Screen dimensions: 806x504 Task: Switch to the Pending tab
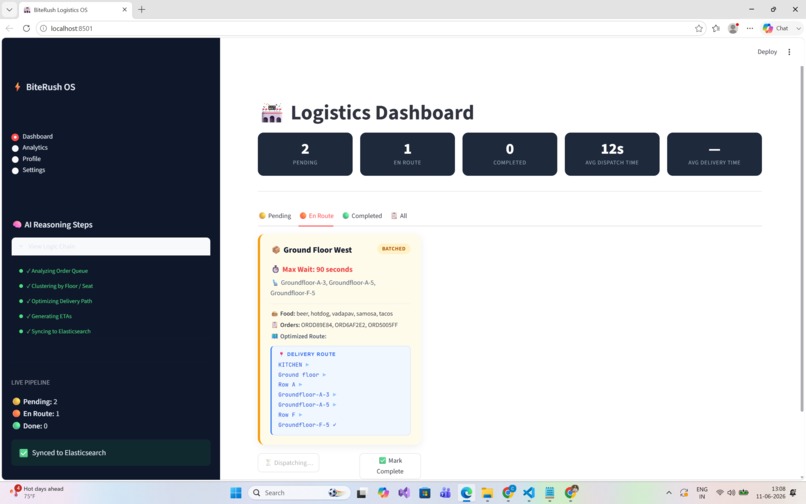point(275,216)
